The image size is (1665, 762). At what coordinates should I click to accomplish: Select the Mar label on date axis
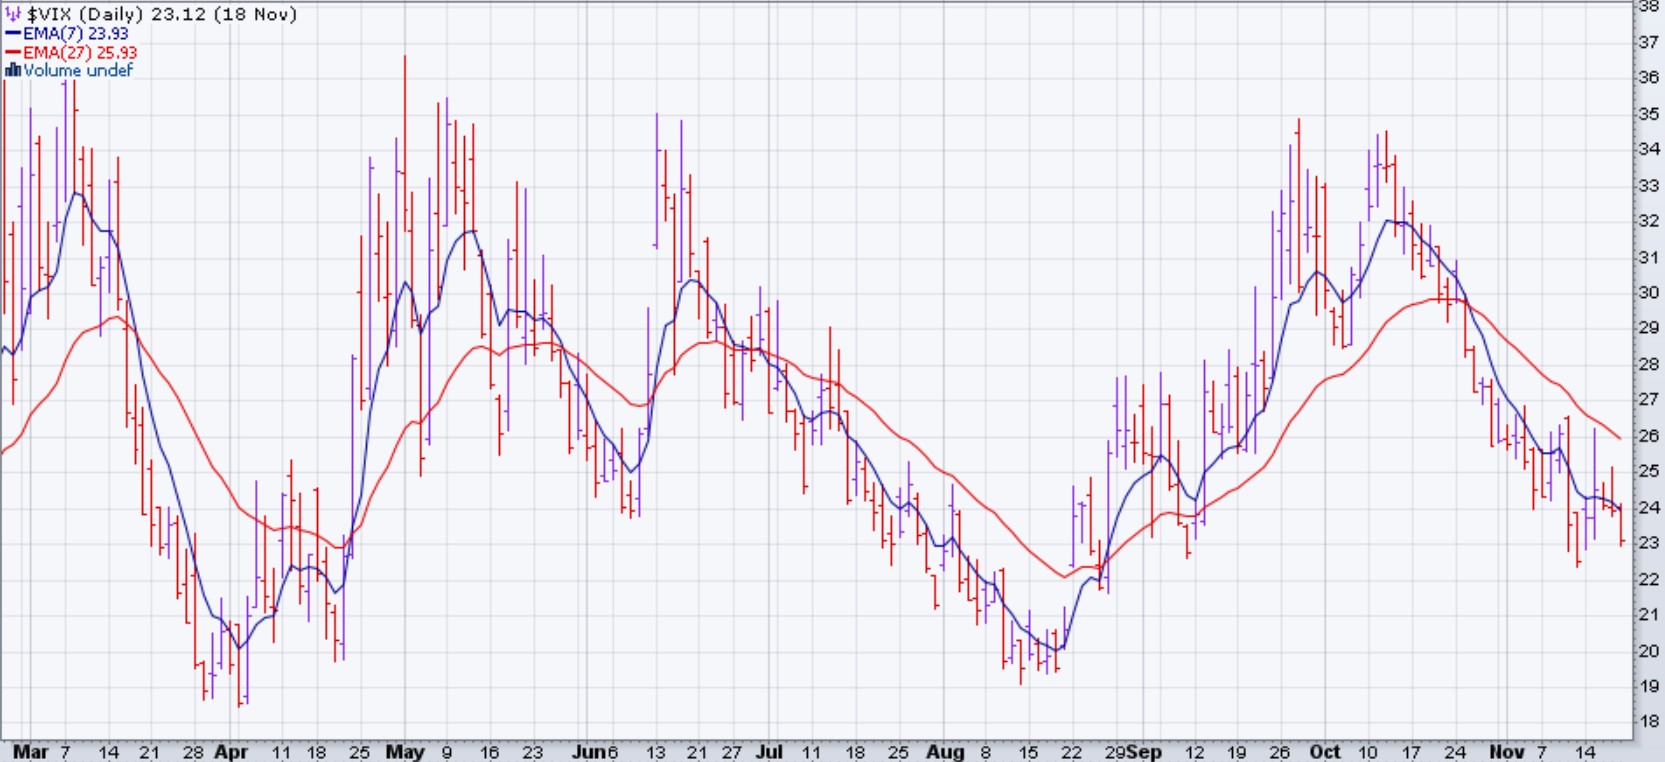click(x=30, y=751)
